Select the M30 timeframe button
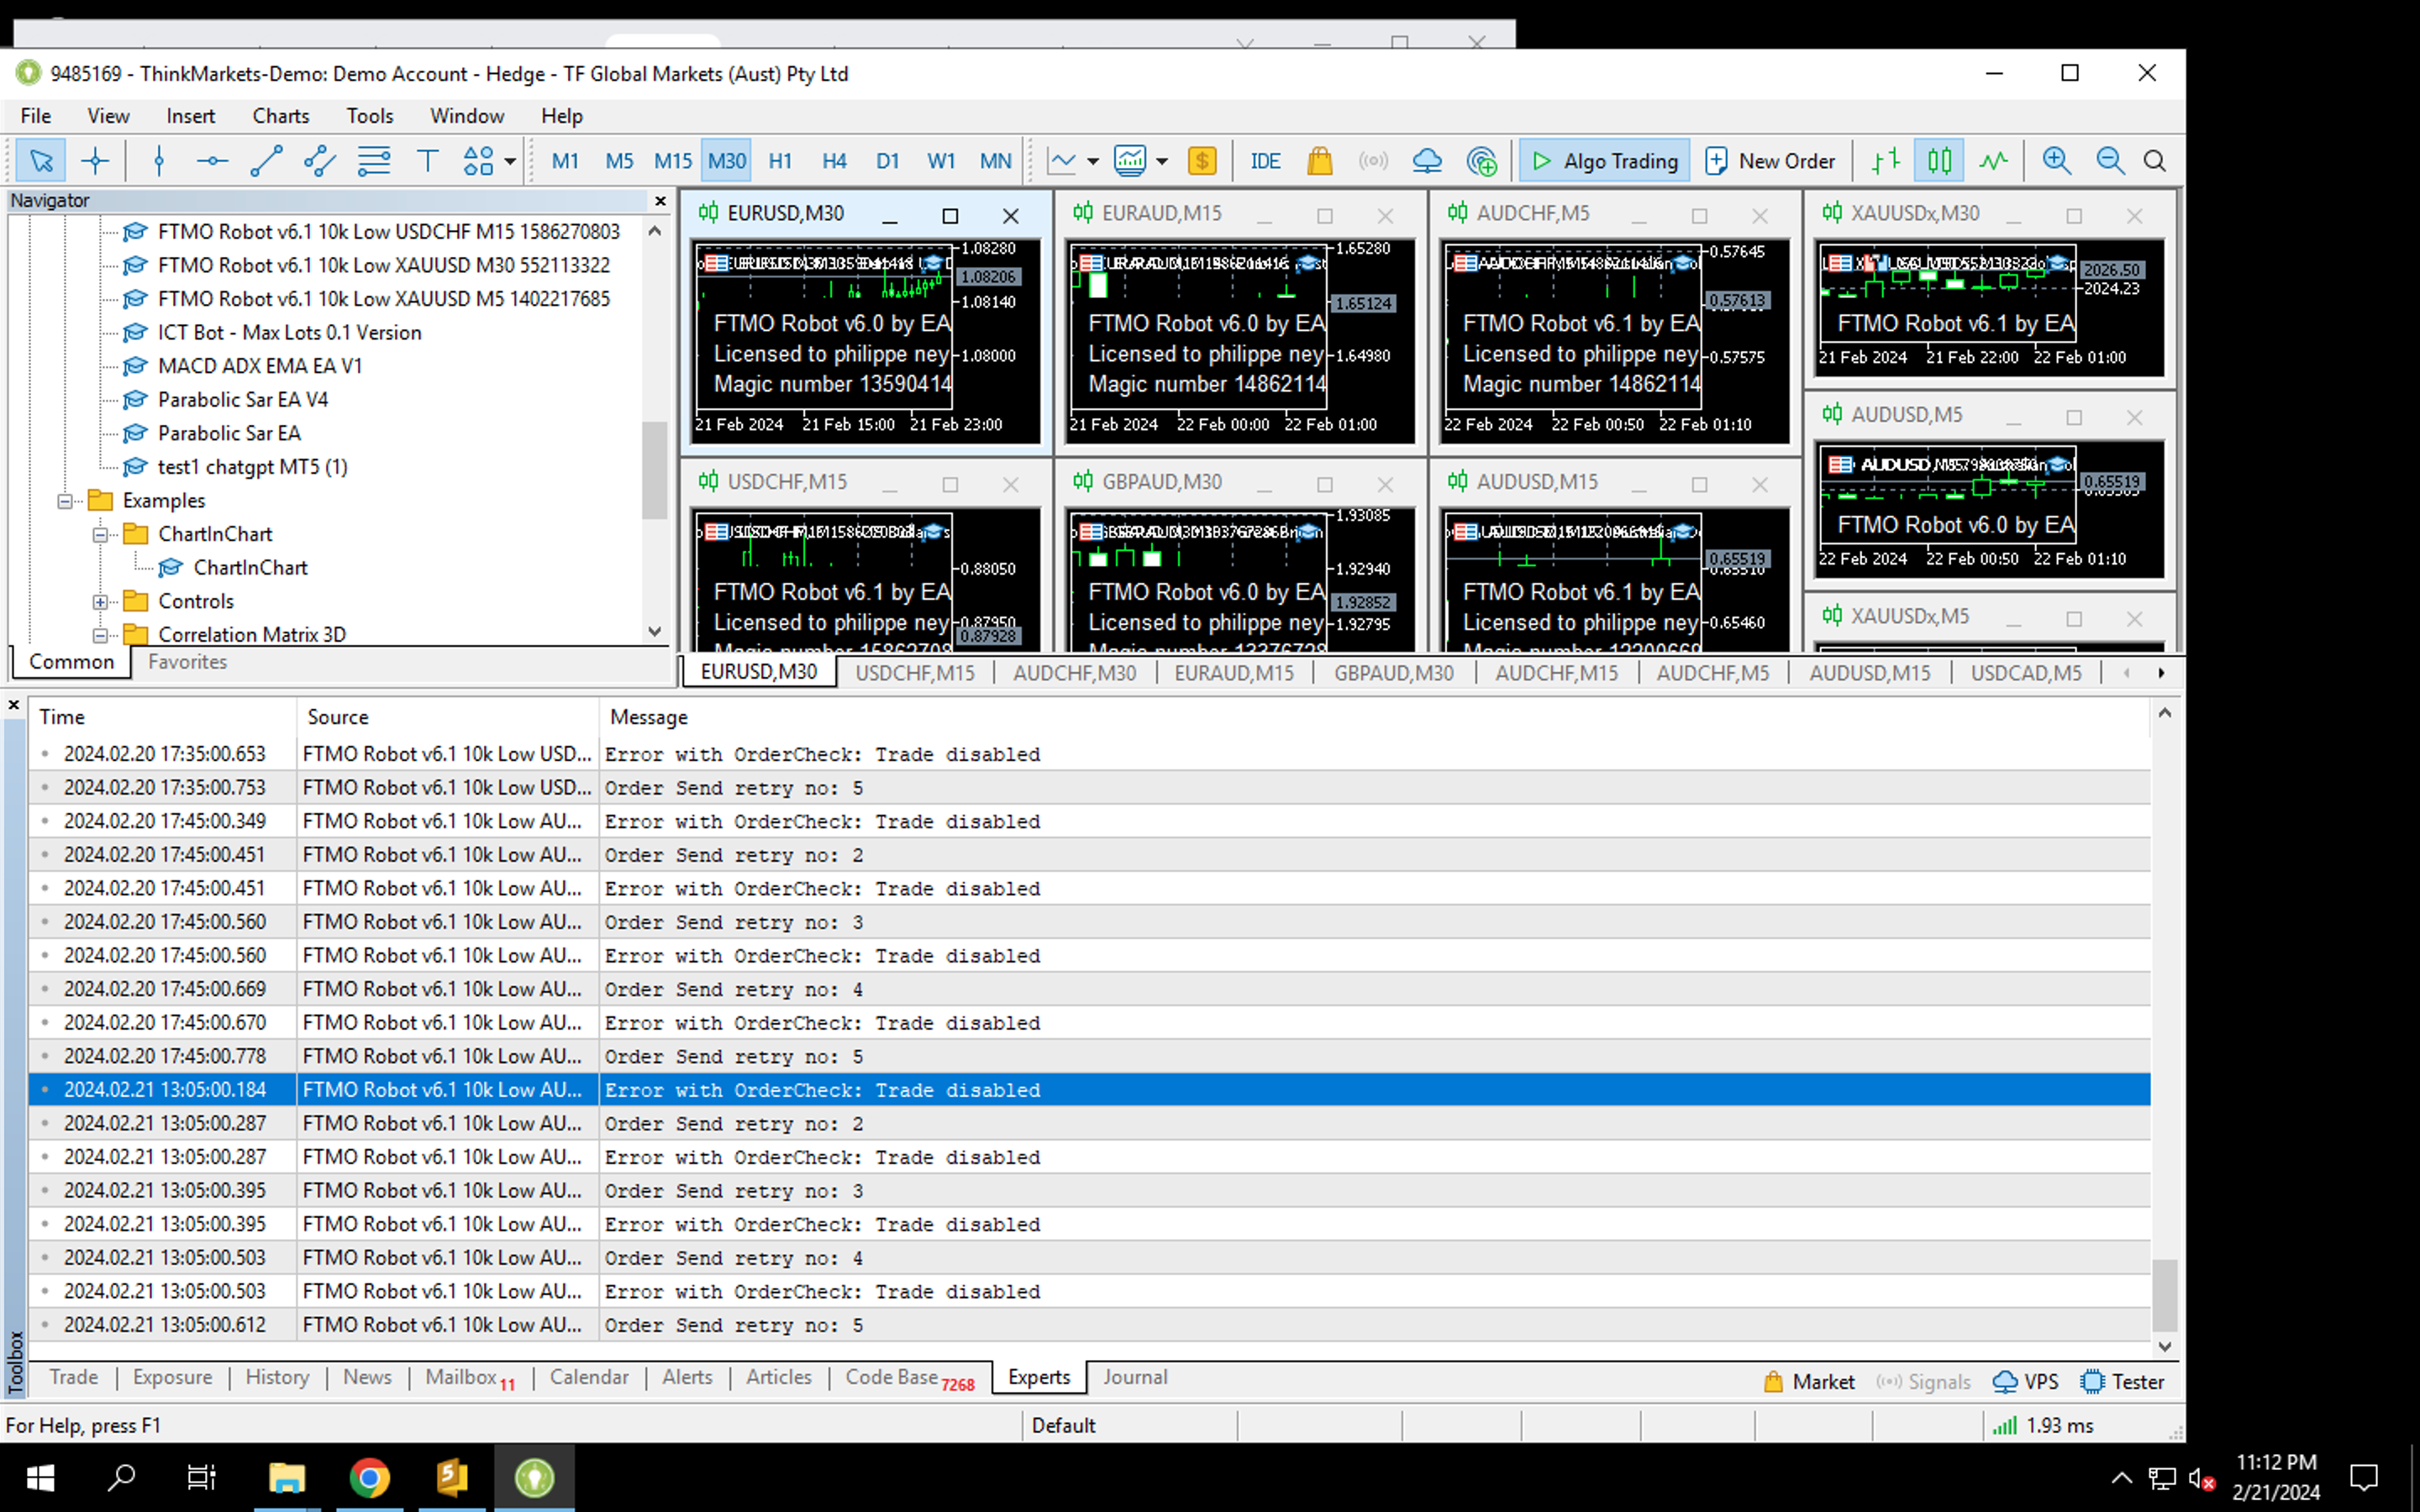This screenshot has height=1512, width=2420. pyautogui.click(x=726, y=161)
